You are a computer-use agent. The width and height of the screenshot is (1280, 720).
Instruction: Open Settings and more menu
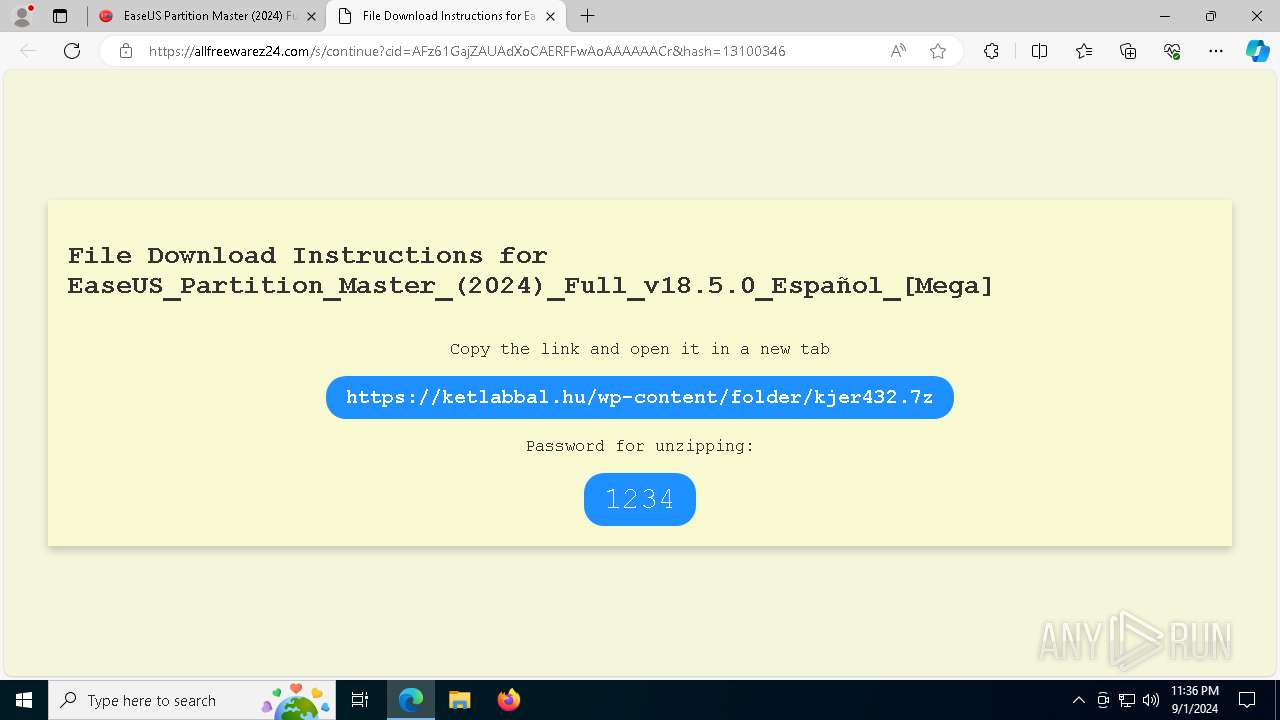pyautogui.click(x=1216, y=51)
